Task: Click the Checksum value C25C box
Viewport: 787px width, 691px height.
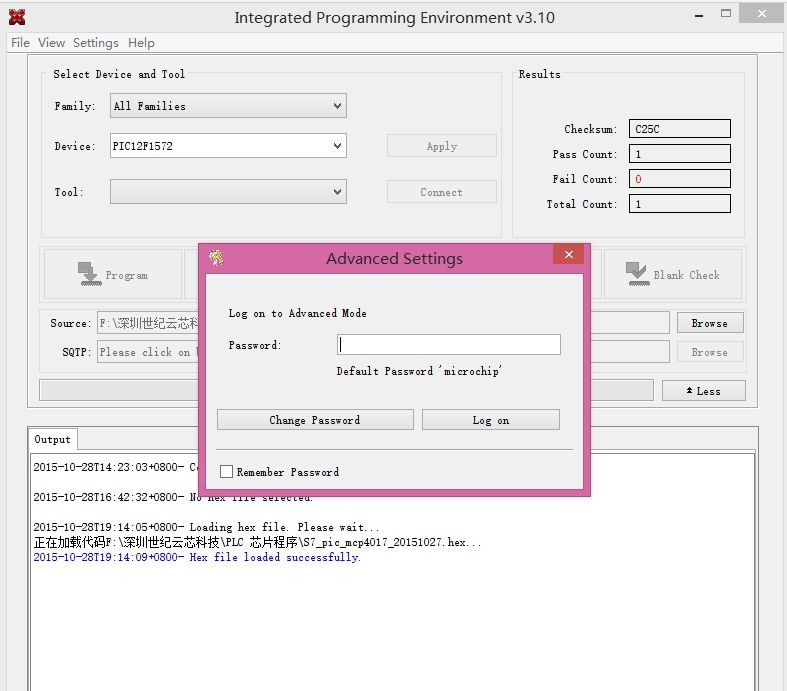Action: [680, 128]
